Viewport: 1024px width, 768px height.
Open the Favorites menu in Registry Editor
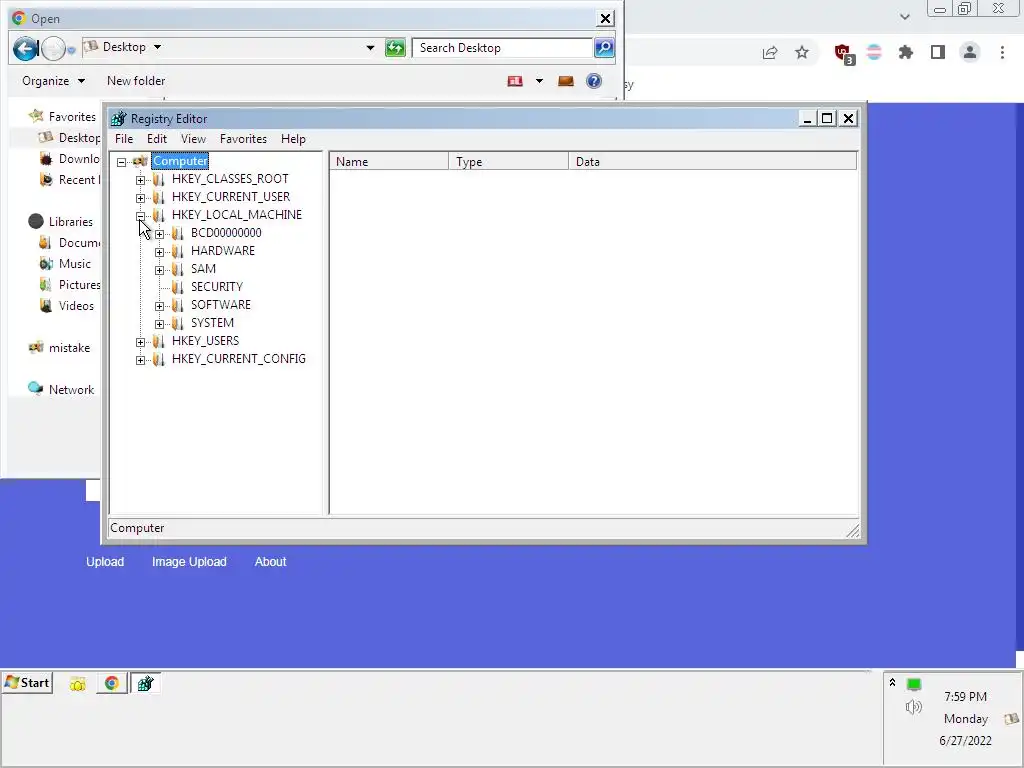[243, 139]
